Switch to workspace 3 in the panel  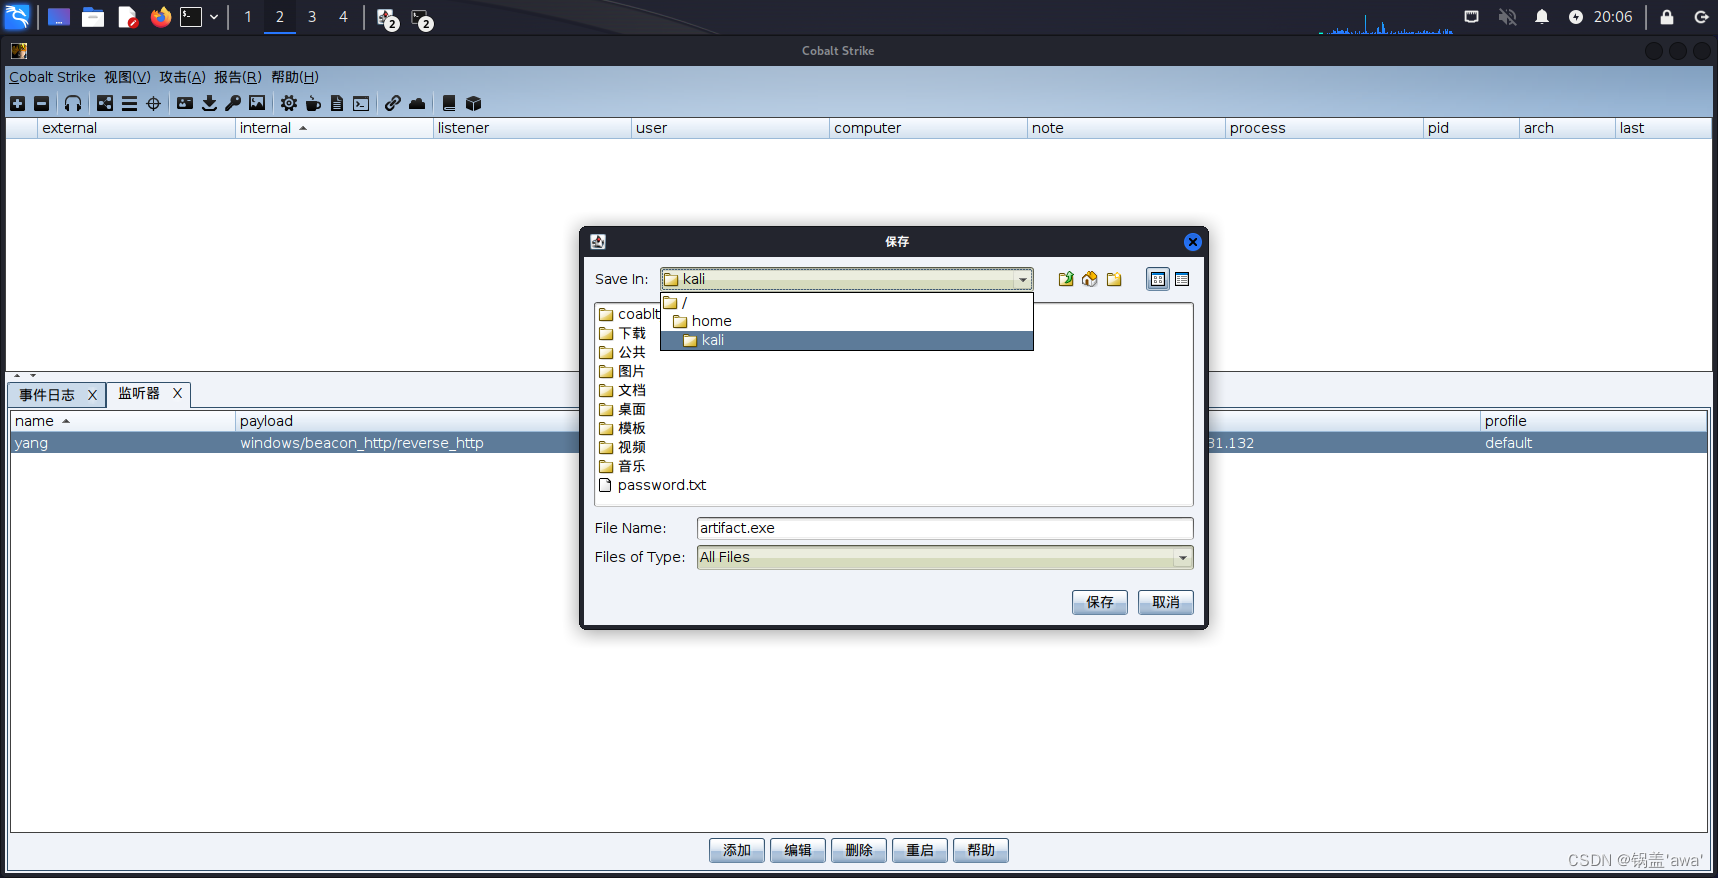(x=312, y=17)
